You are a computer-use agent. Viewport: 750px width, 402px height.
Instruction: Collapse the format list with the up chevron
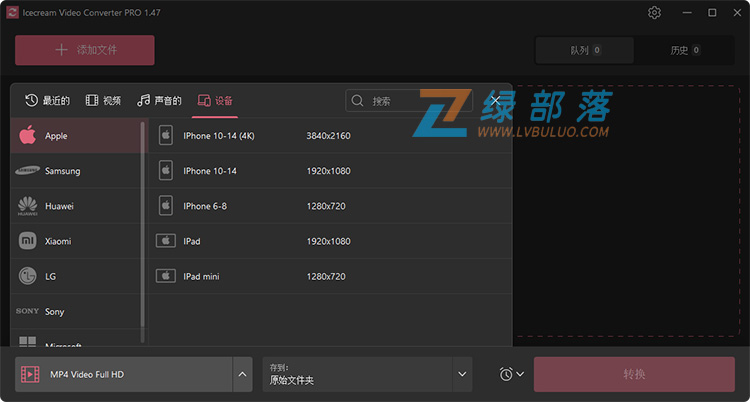pos(243,374)
